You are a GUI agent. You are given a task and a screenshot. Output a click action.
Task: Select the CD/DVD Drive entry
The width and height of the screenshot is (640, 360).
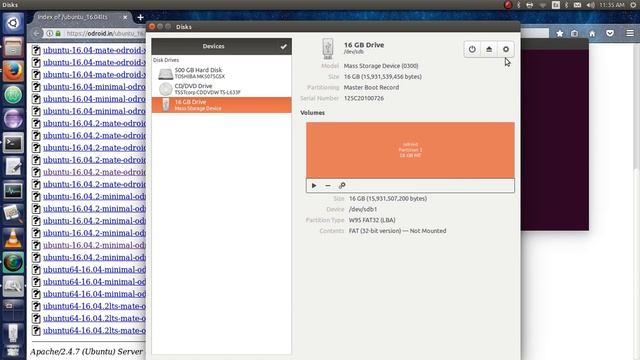click(222, 89)
